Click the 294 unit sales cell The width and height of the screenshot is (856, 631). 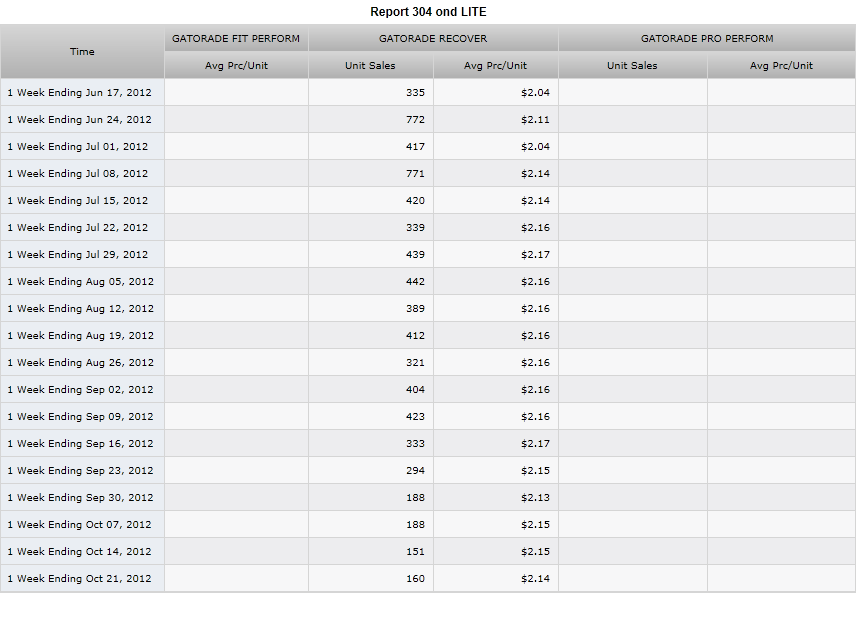tap(371, 471)
